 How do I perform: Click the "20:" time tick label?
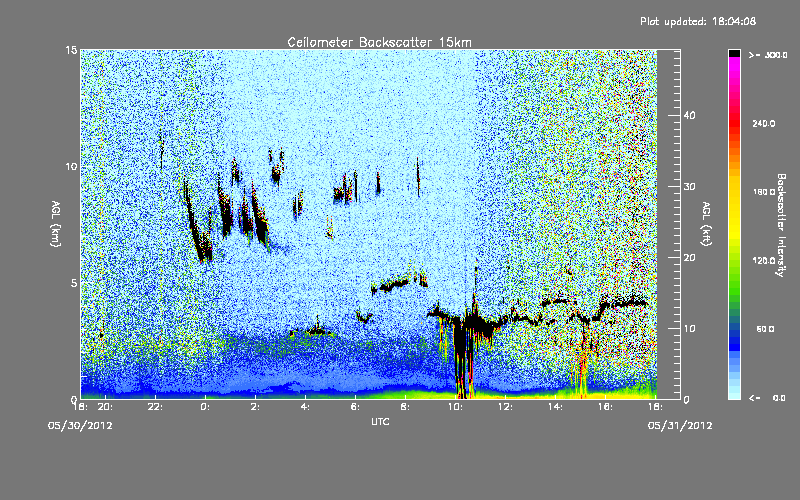click(106, 407)
